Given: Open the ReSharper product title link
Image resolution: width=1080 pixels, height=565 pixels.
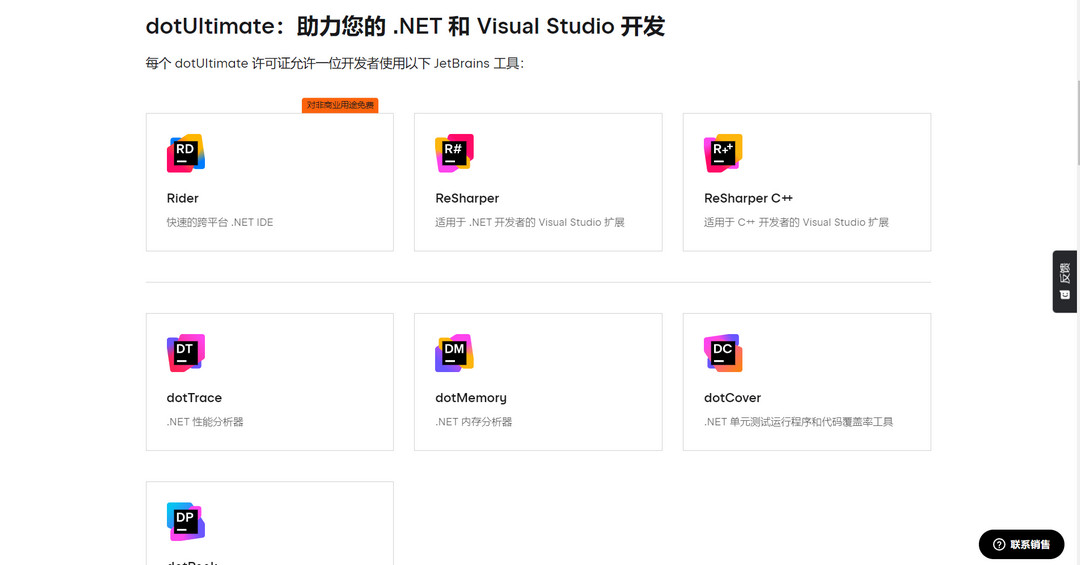Looking at the screenshot, I should point(467,198).
